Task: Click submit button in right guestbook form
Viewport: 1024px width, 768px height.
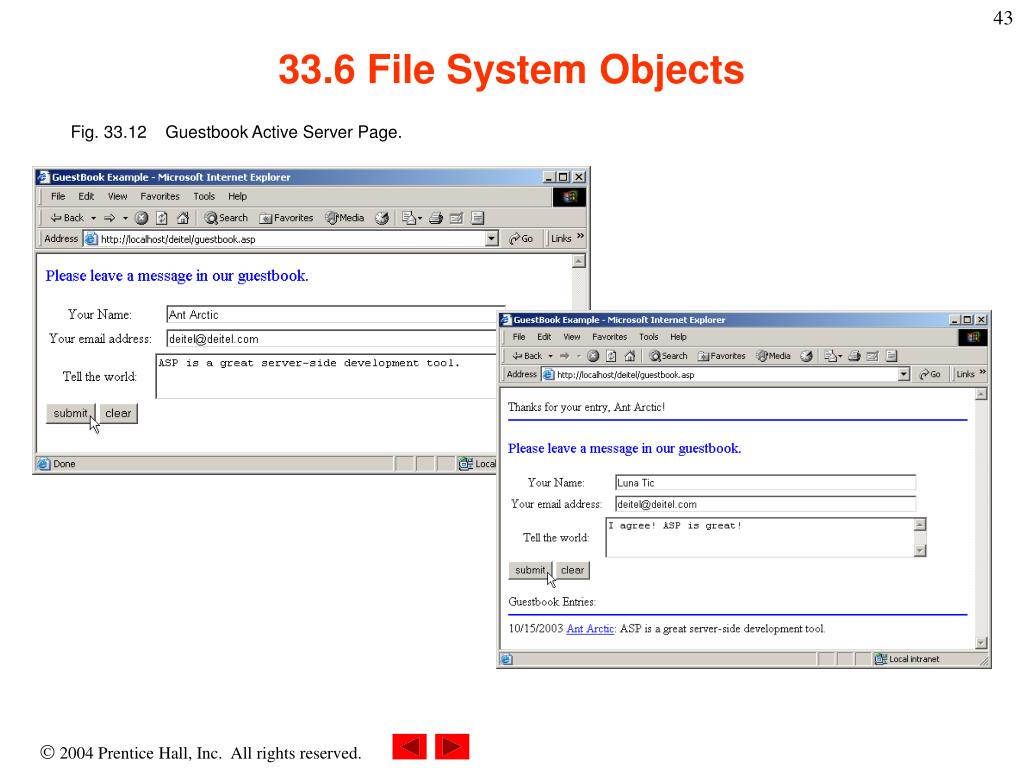Action: click(x=530, y=570)
